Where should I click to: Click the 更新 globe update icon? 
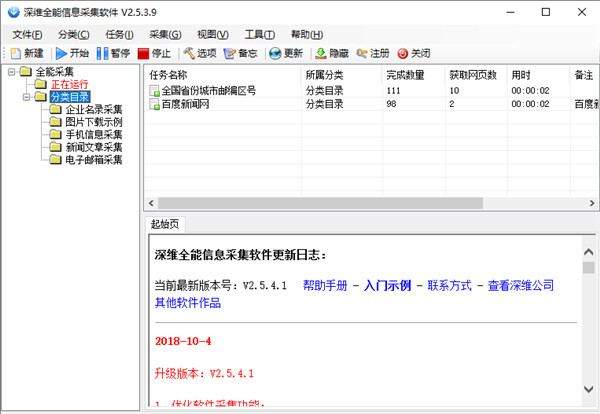pyautogui.click(x=275, y=53)
